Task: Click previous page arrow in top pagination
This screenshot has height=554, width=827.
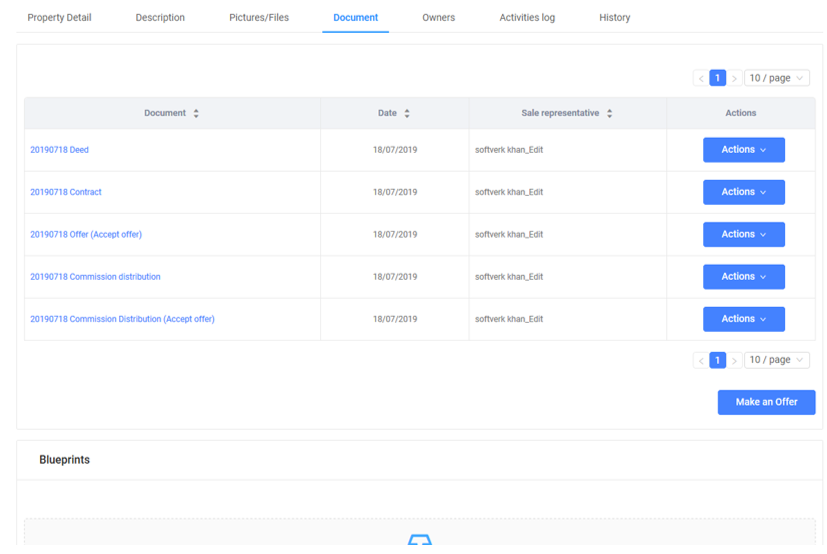Action: coord(701,78)
